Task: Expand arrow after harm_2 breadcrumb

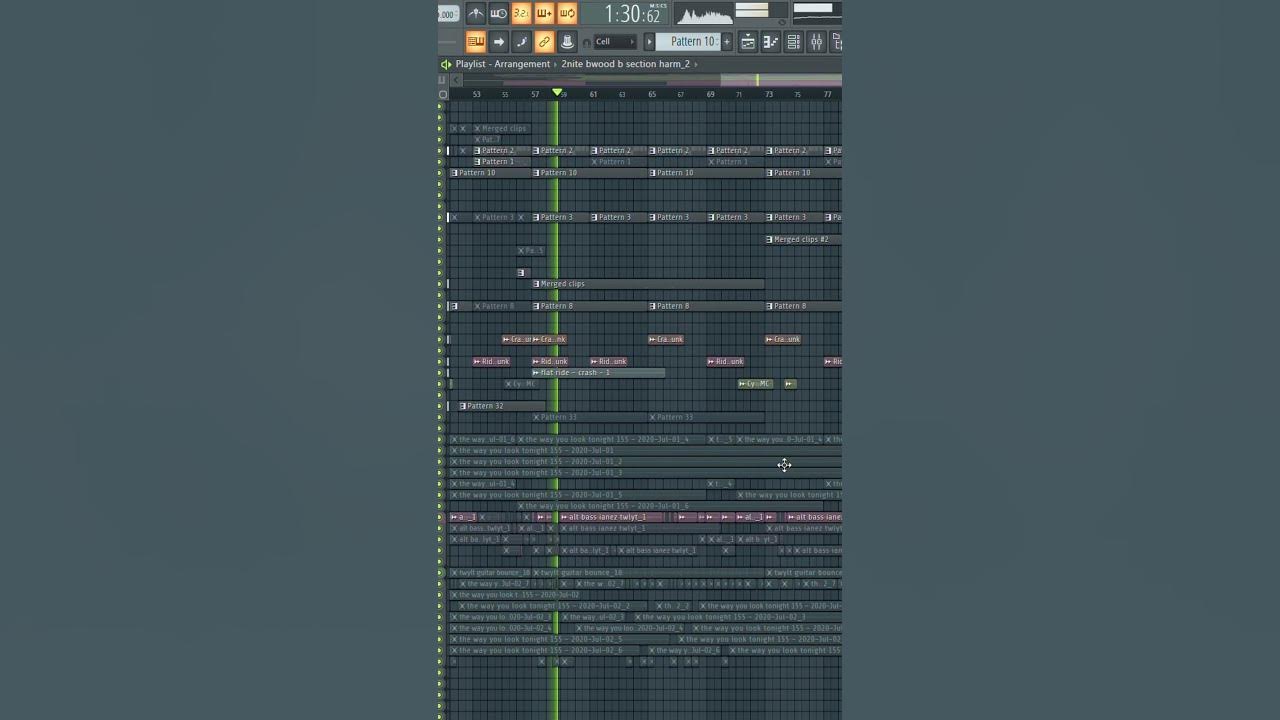Action: [696, 64]
